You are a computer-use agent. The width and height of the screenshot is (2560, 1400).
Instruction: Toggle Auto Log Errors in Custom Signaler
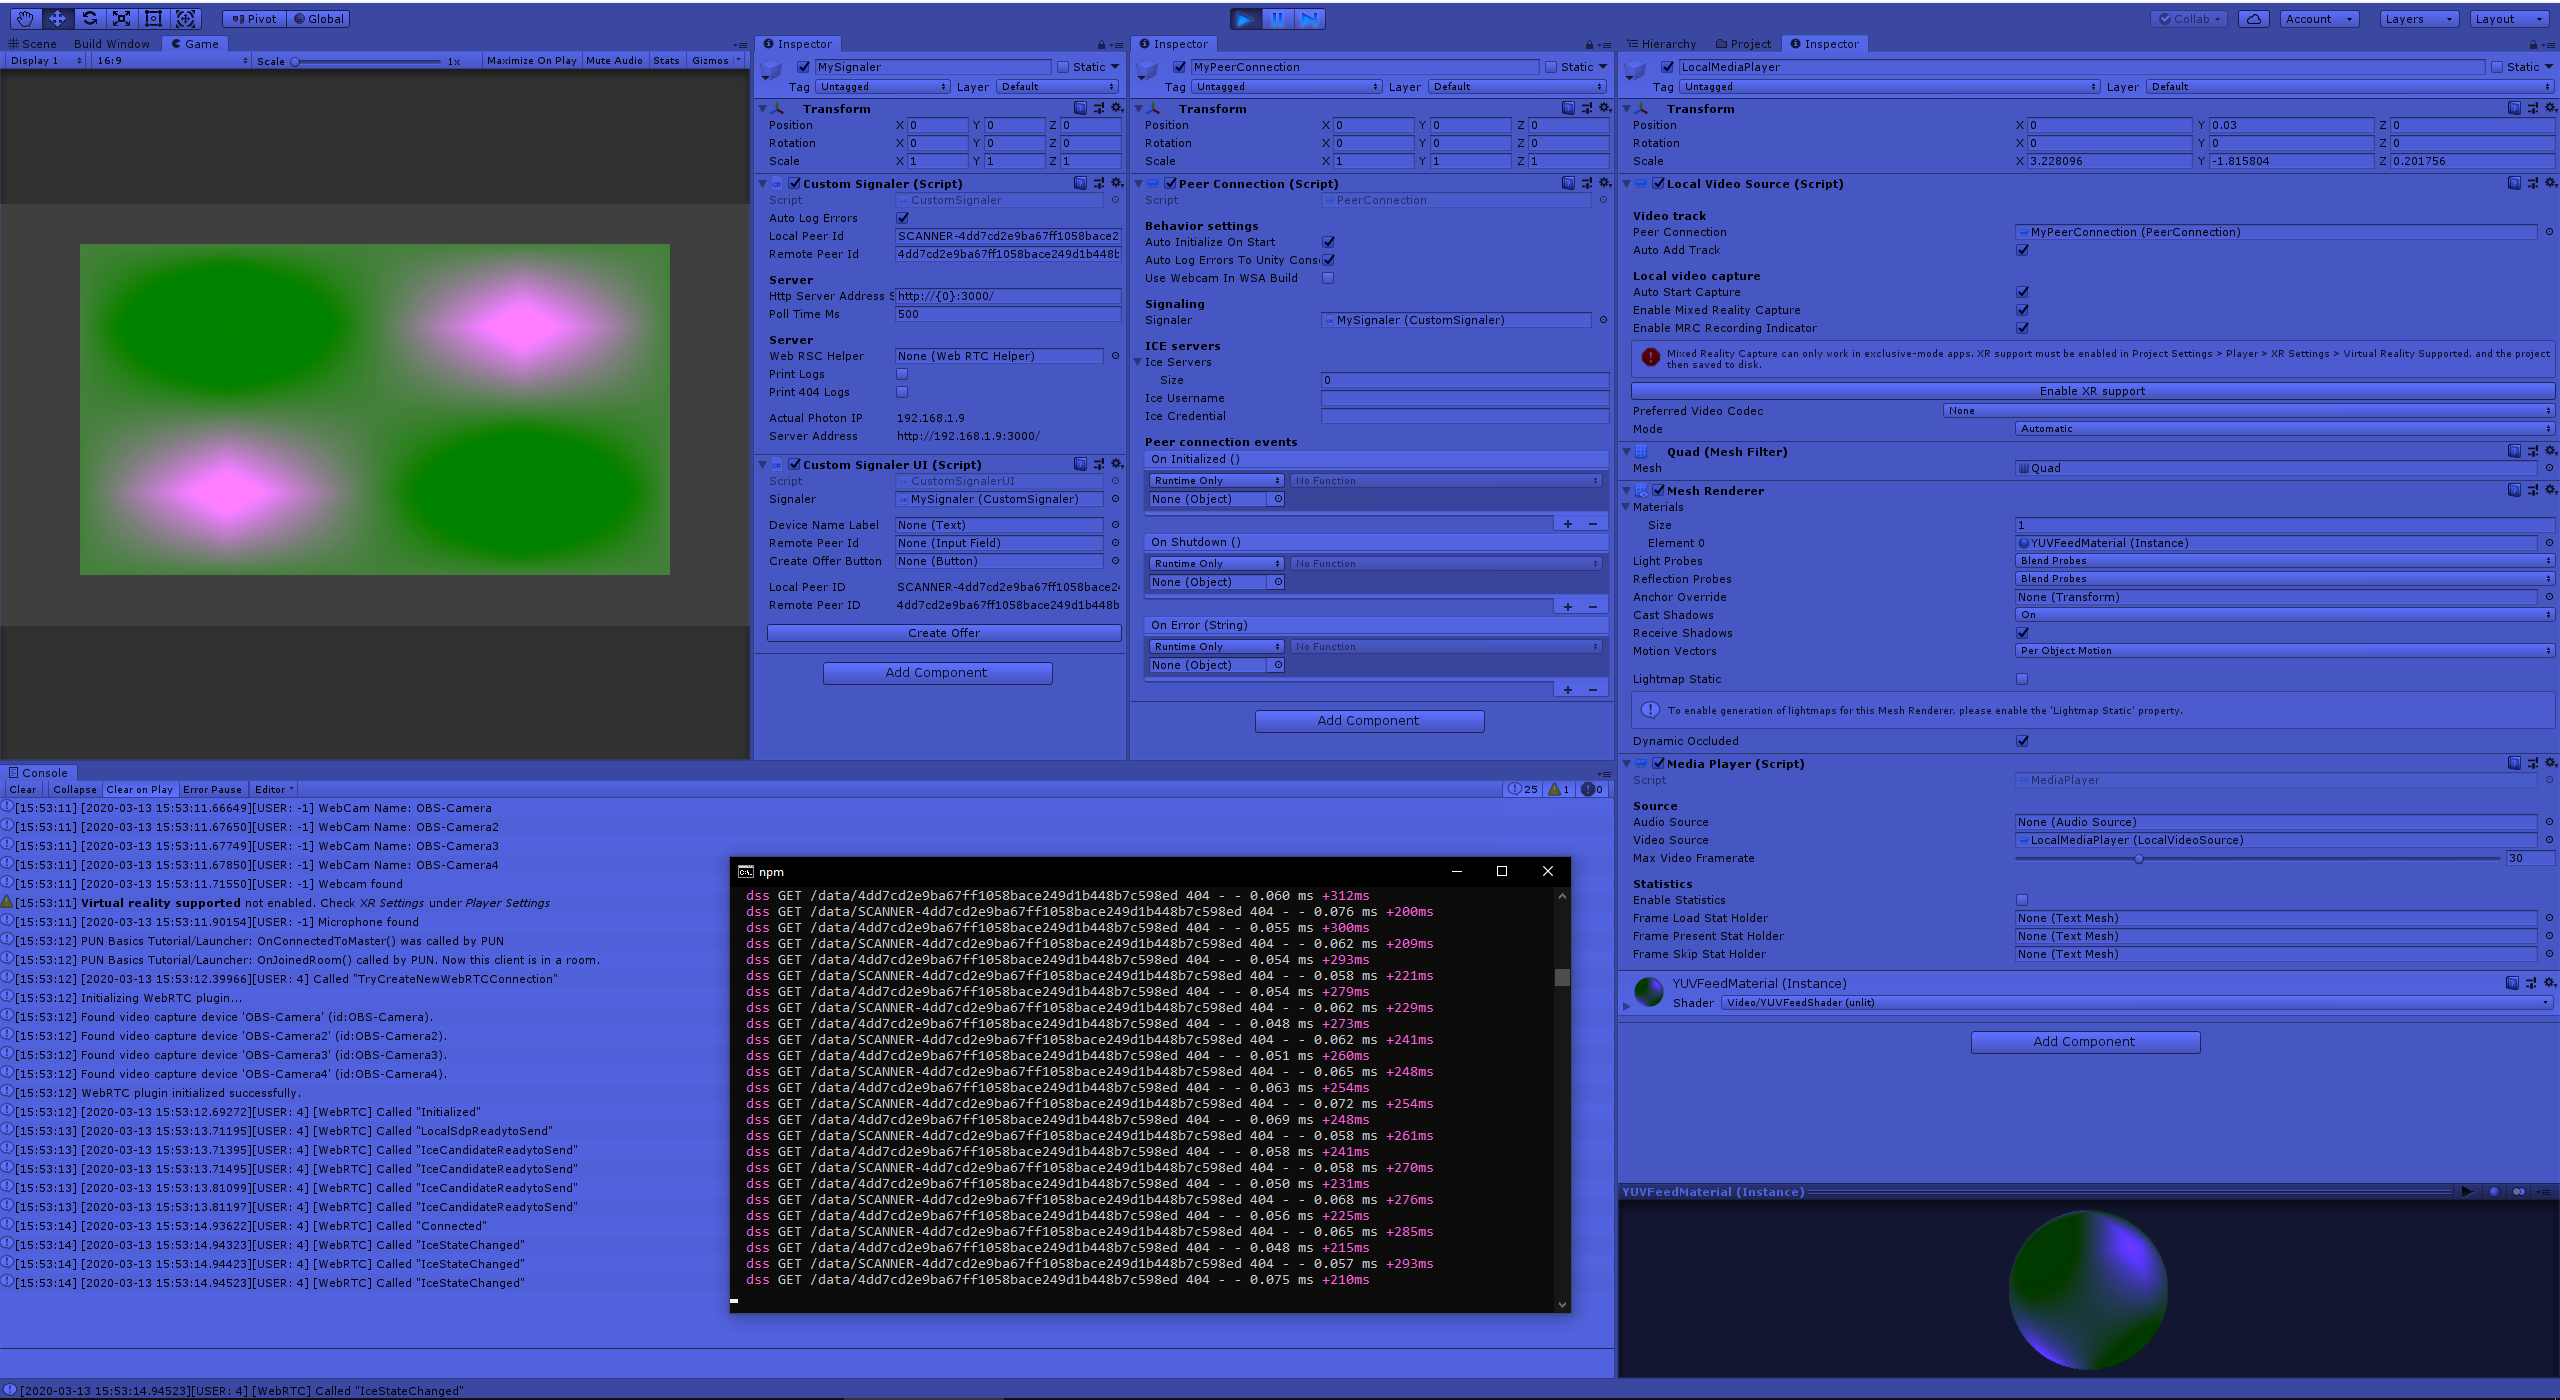(x=902, y=218)
